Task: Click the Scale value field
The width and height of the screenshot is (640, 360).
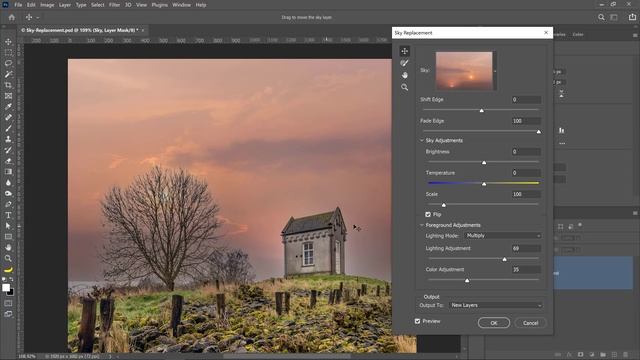Action: 527,194
